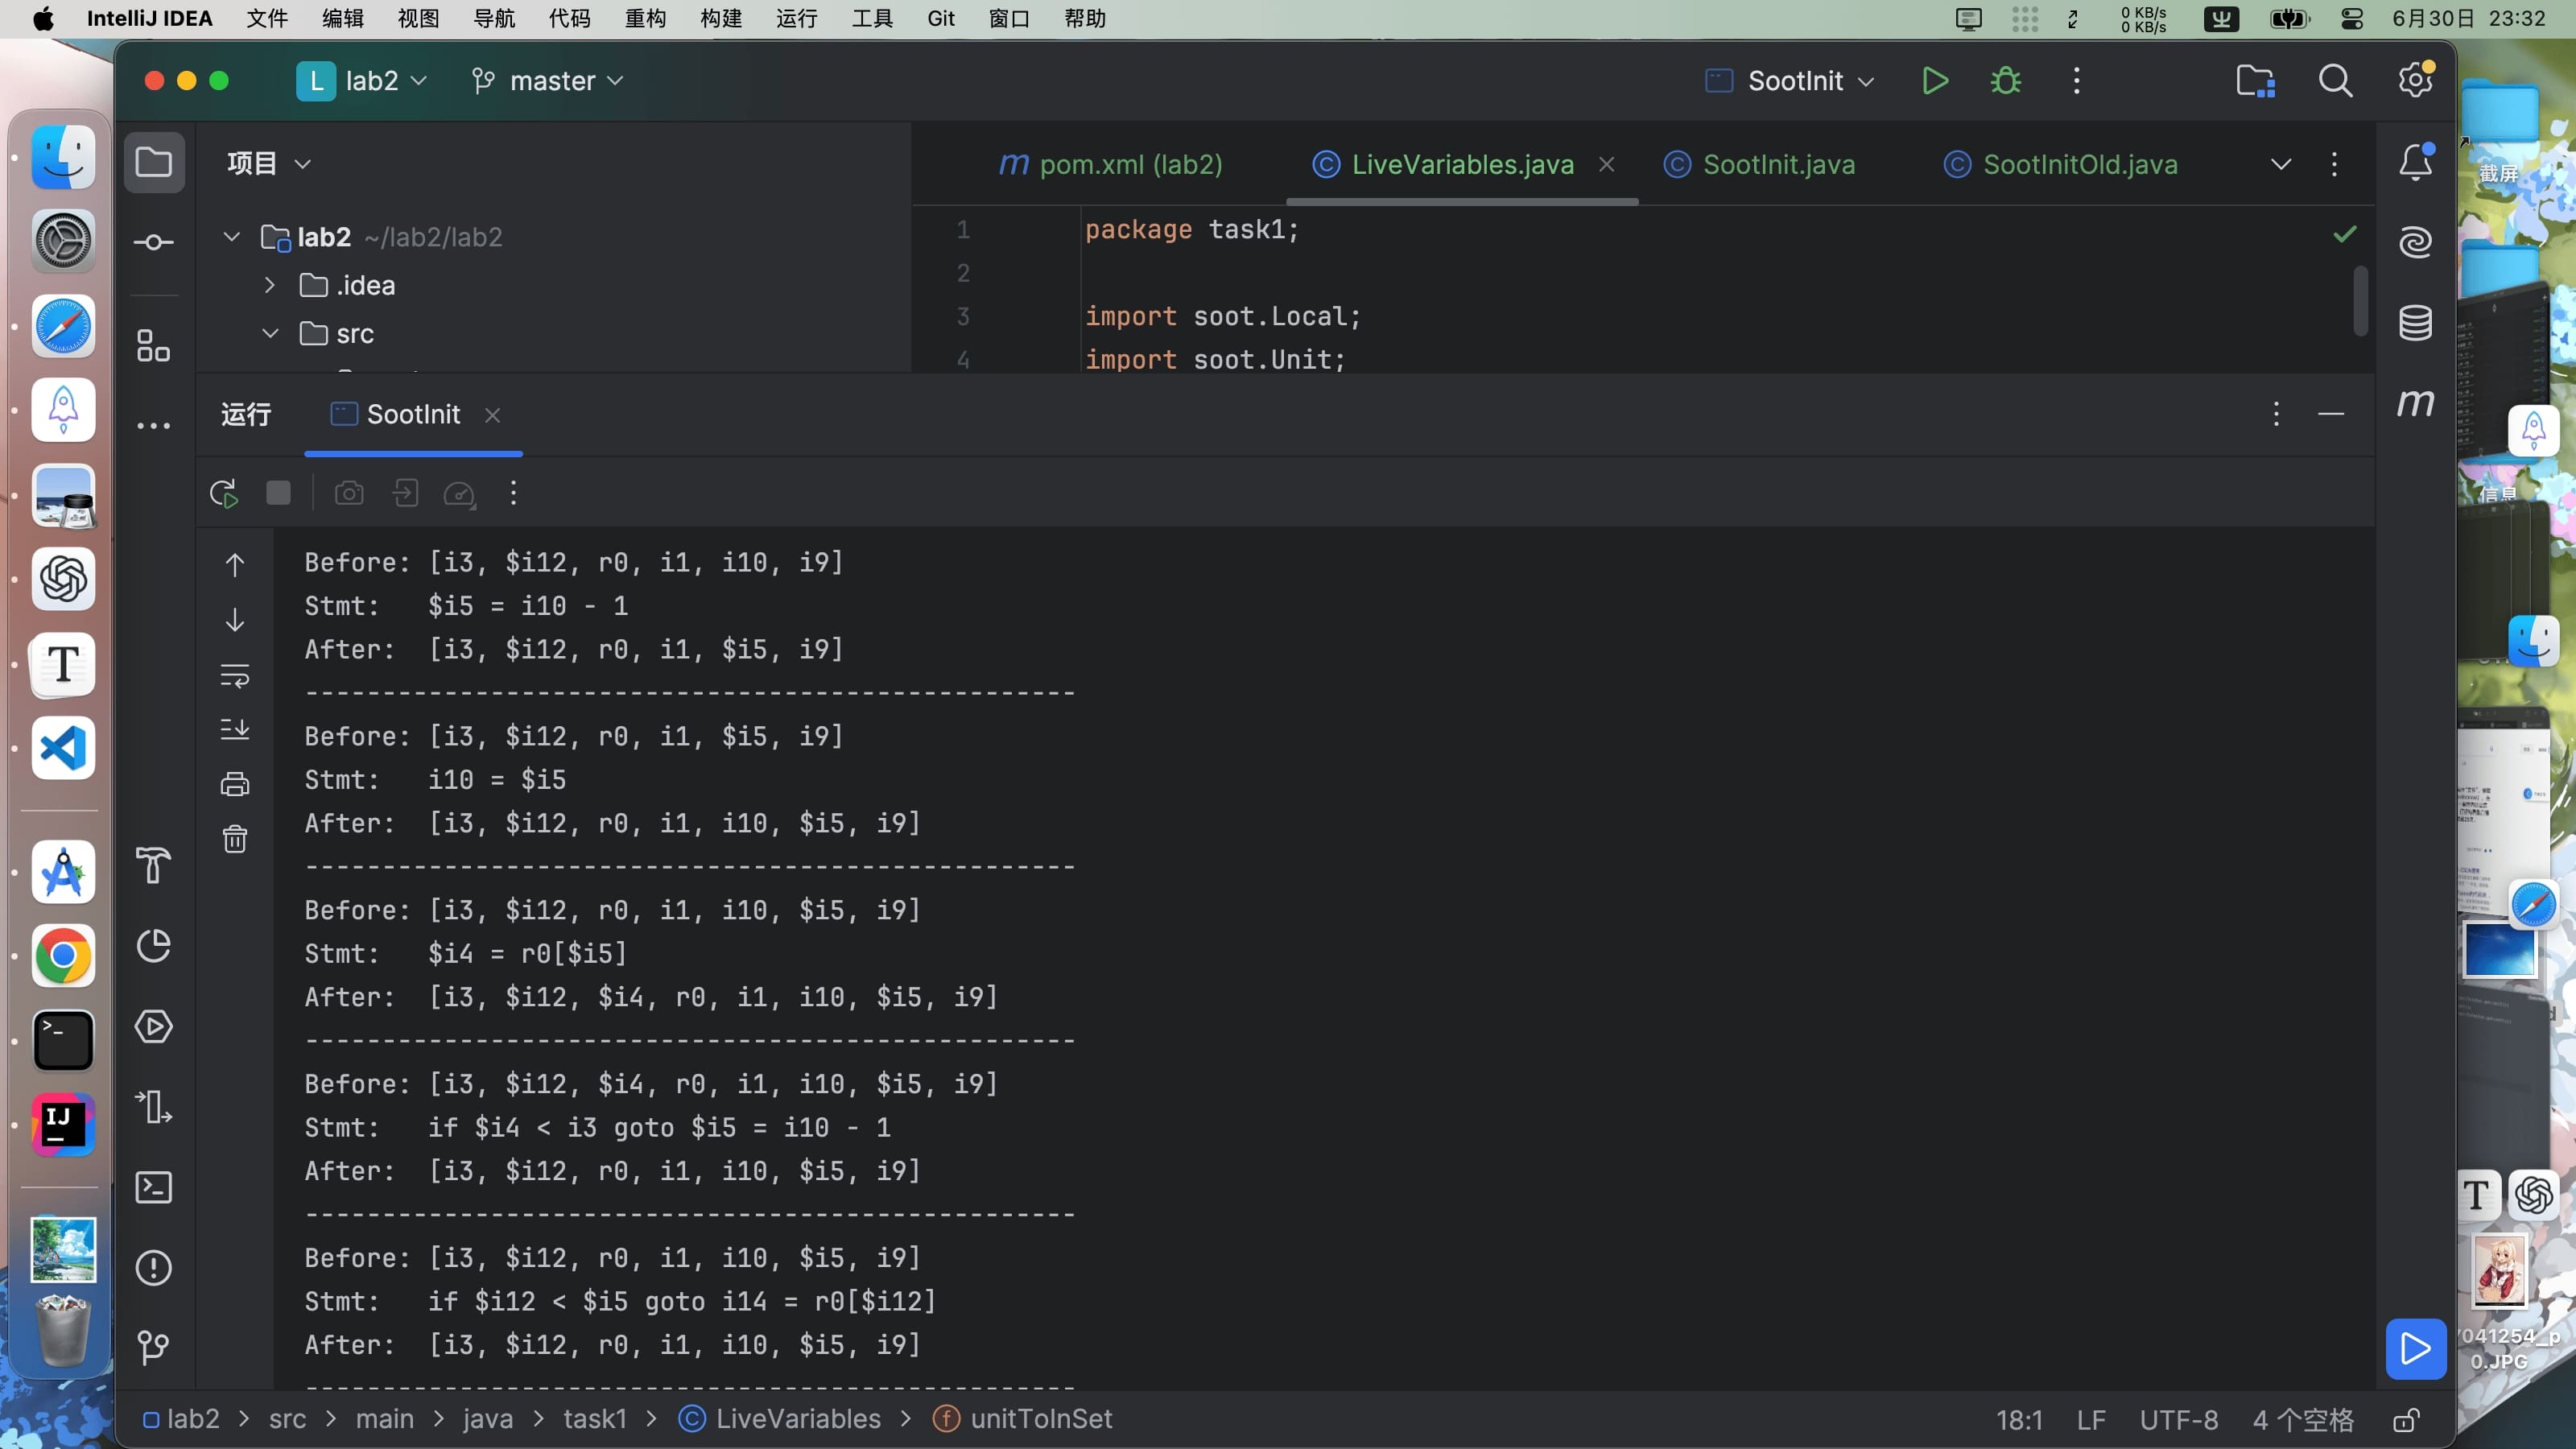
Task: Click the Rerun SootInit icon
Action: click(224, 493)
